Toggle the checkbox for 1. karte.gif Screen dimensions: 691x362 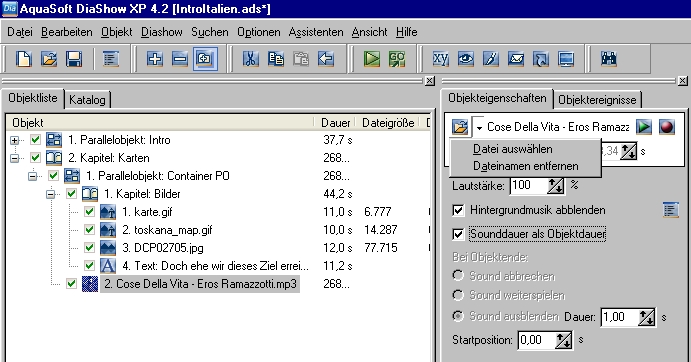(89, 212)
